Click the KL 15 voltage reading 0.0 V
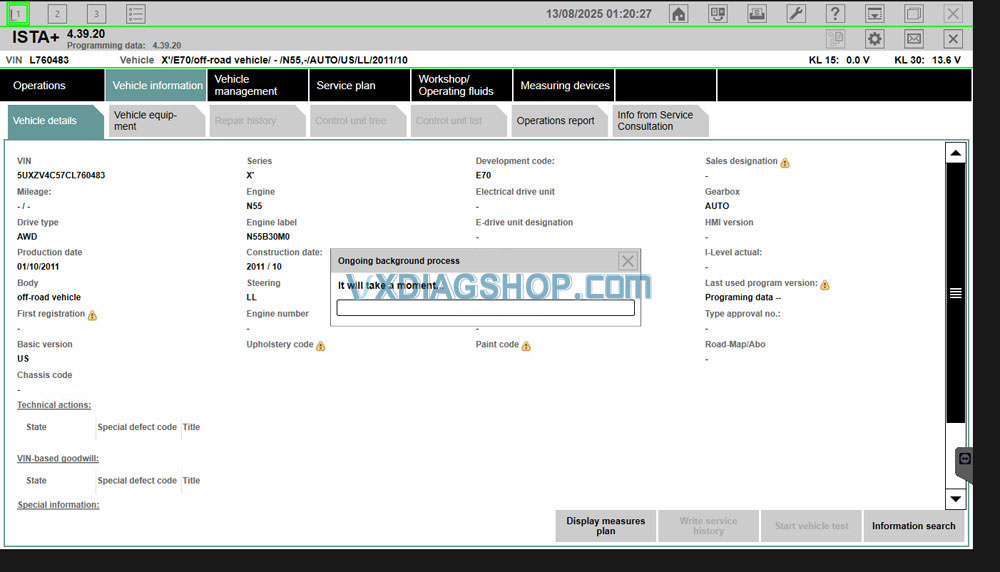 [858, 60]
